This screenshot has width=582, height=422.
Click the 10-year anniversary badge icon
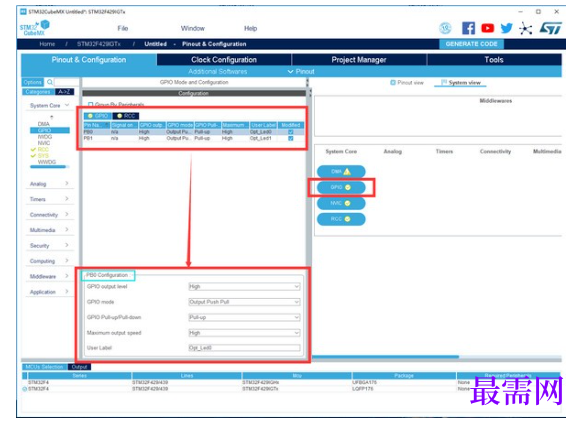tap(445, 28)
